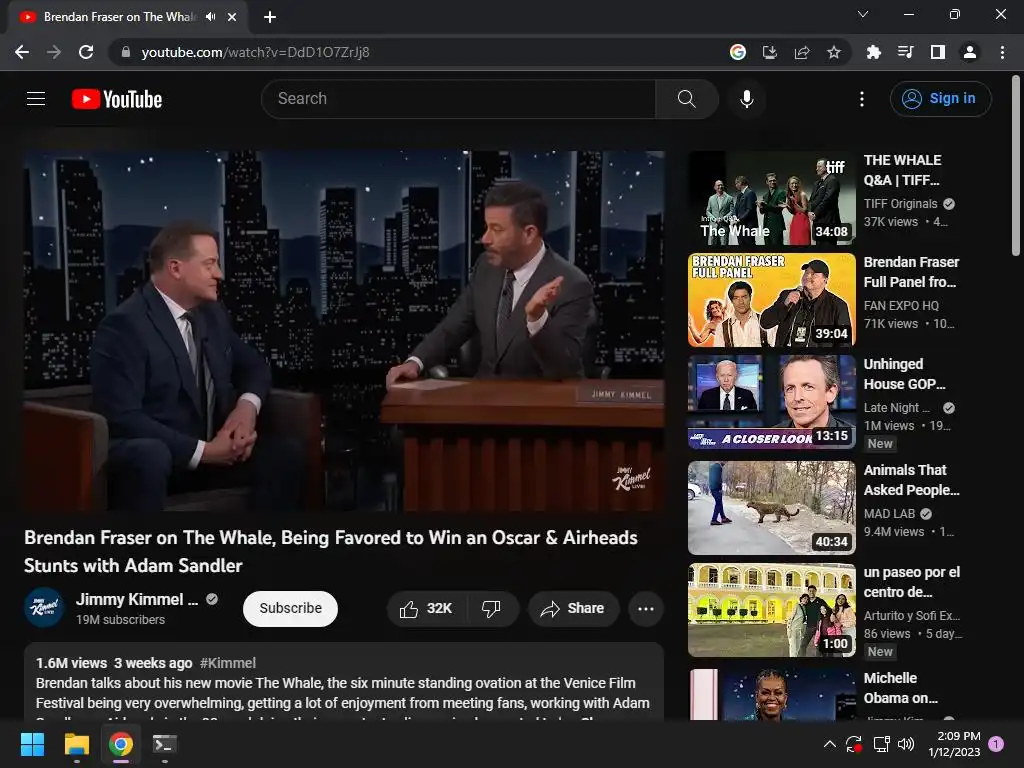The image size is (1024, 768).
Task: Open media controls icon in toolbar
Action: 906,52
